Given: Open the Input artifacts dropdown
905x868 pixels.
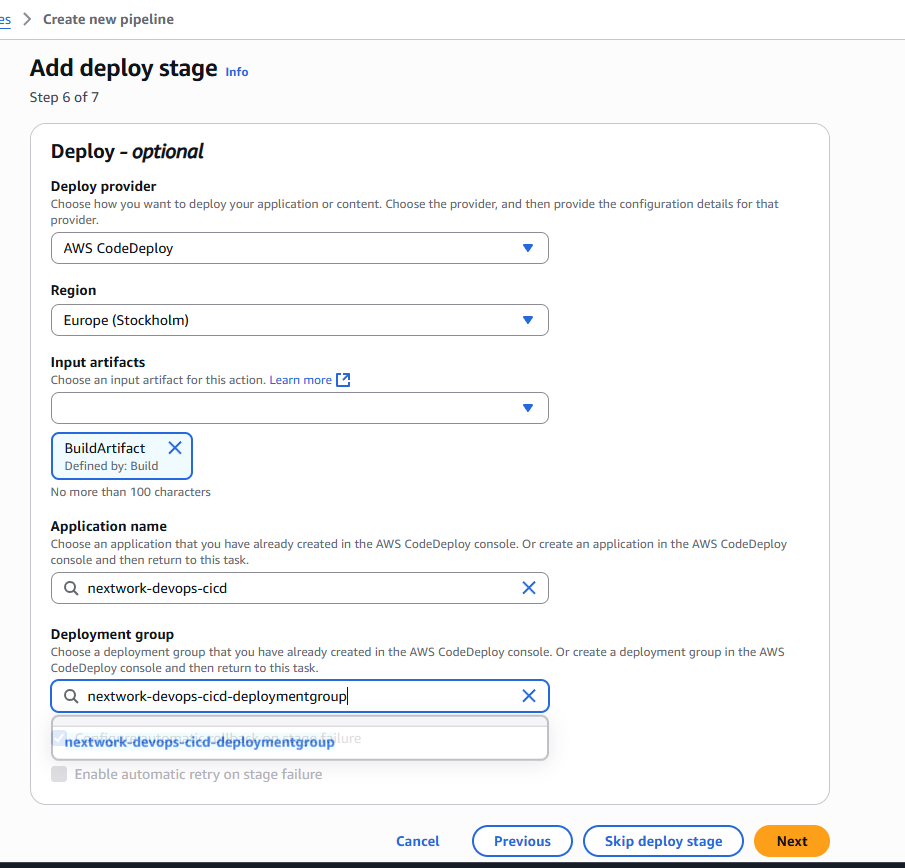Looking at the screenshot, I should tap(299, 408).
